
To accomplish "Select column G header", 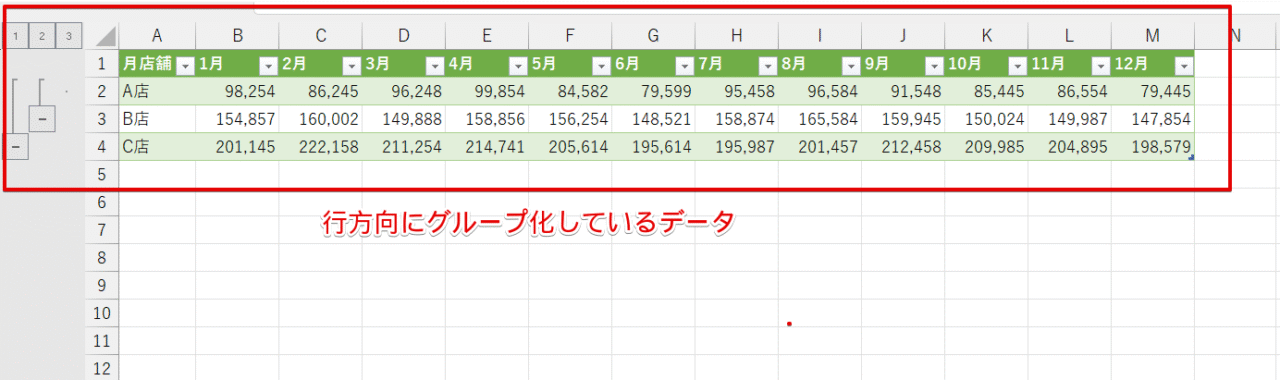I will tap(653, 37).
